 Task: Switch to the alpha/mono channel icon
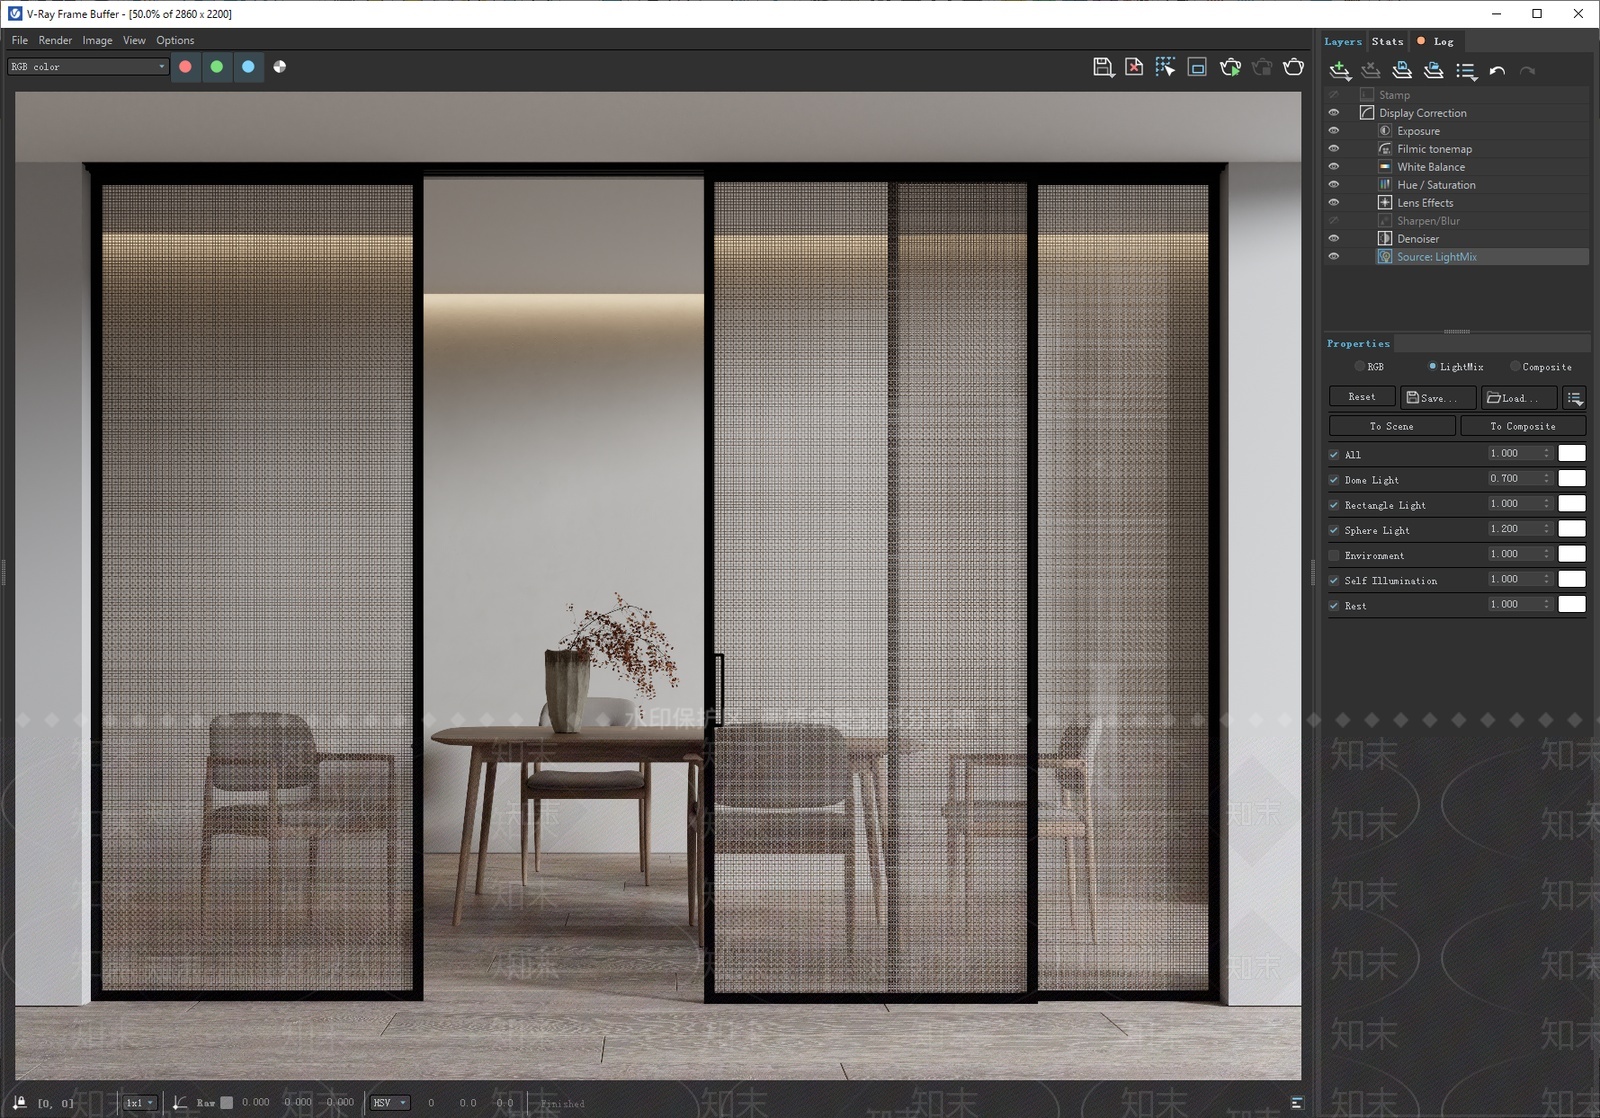(280, 67)
